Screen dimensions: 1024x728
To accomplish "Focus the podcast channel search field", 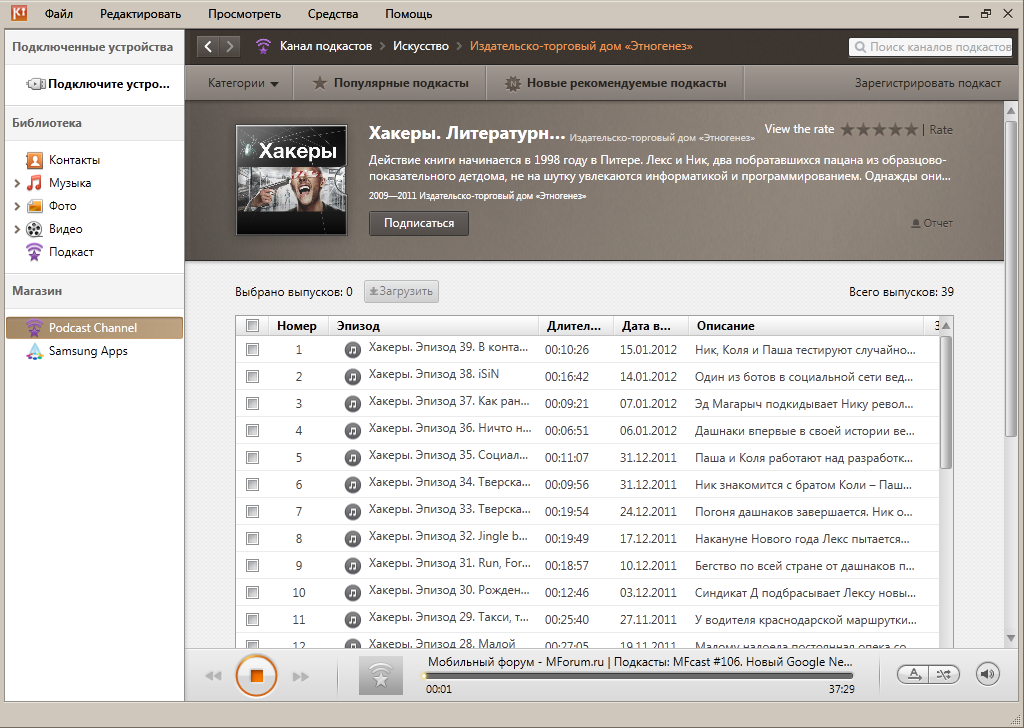I will pyautogui.click(x=930, y=47).
